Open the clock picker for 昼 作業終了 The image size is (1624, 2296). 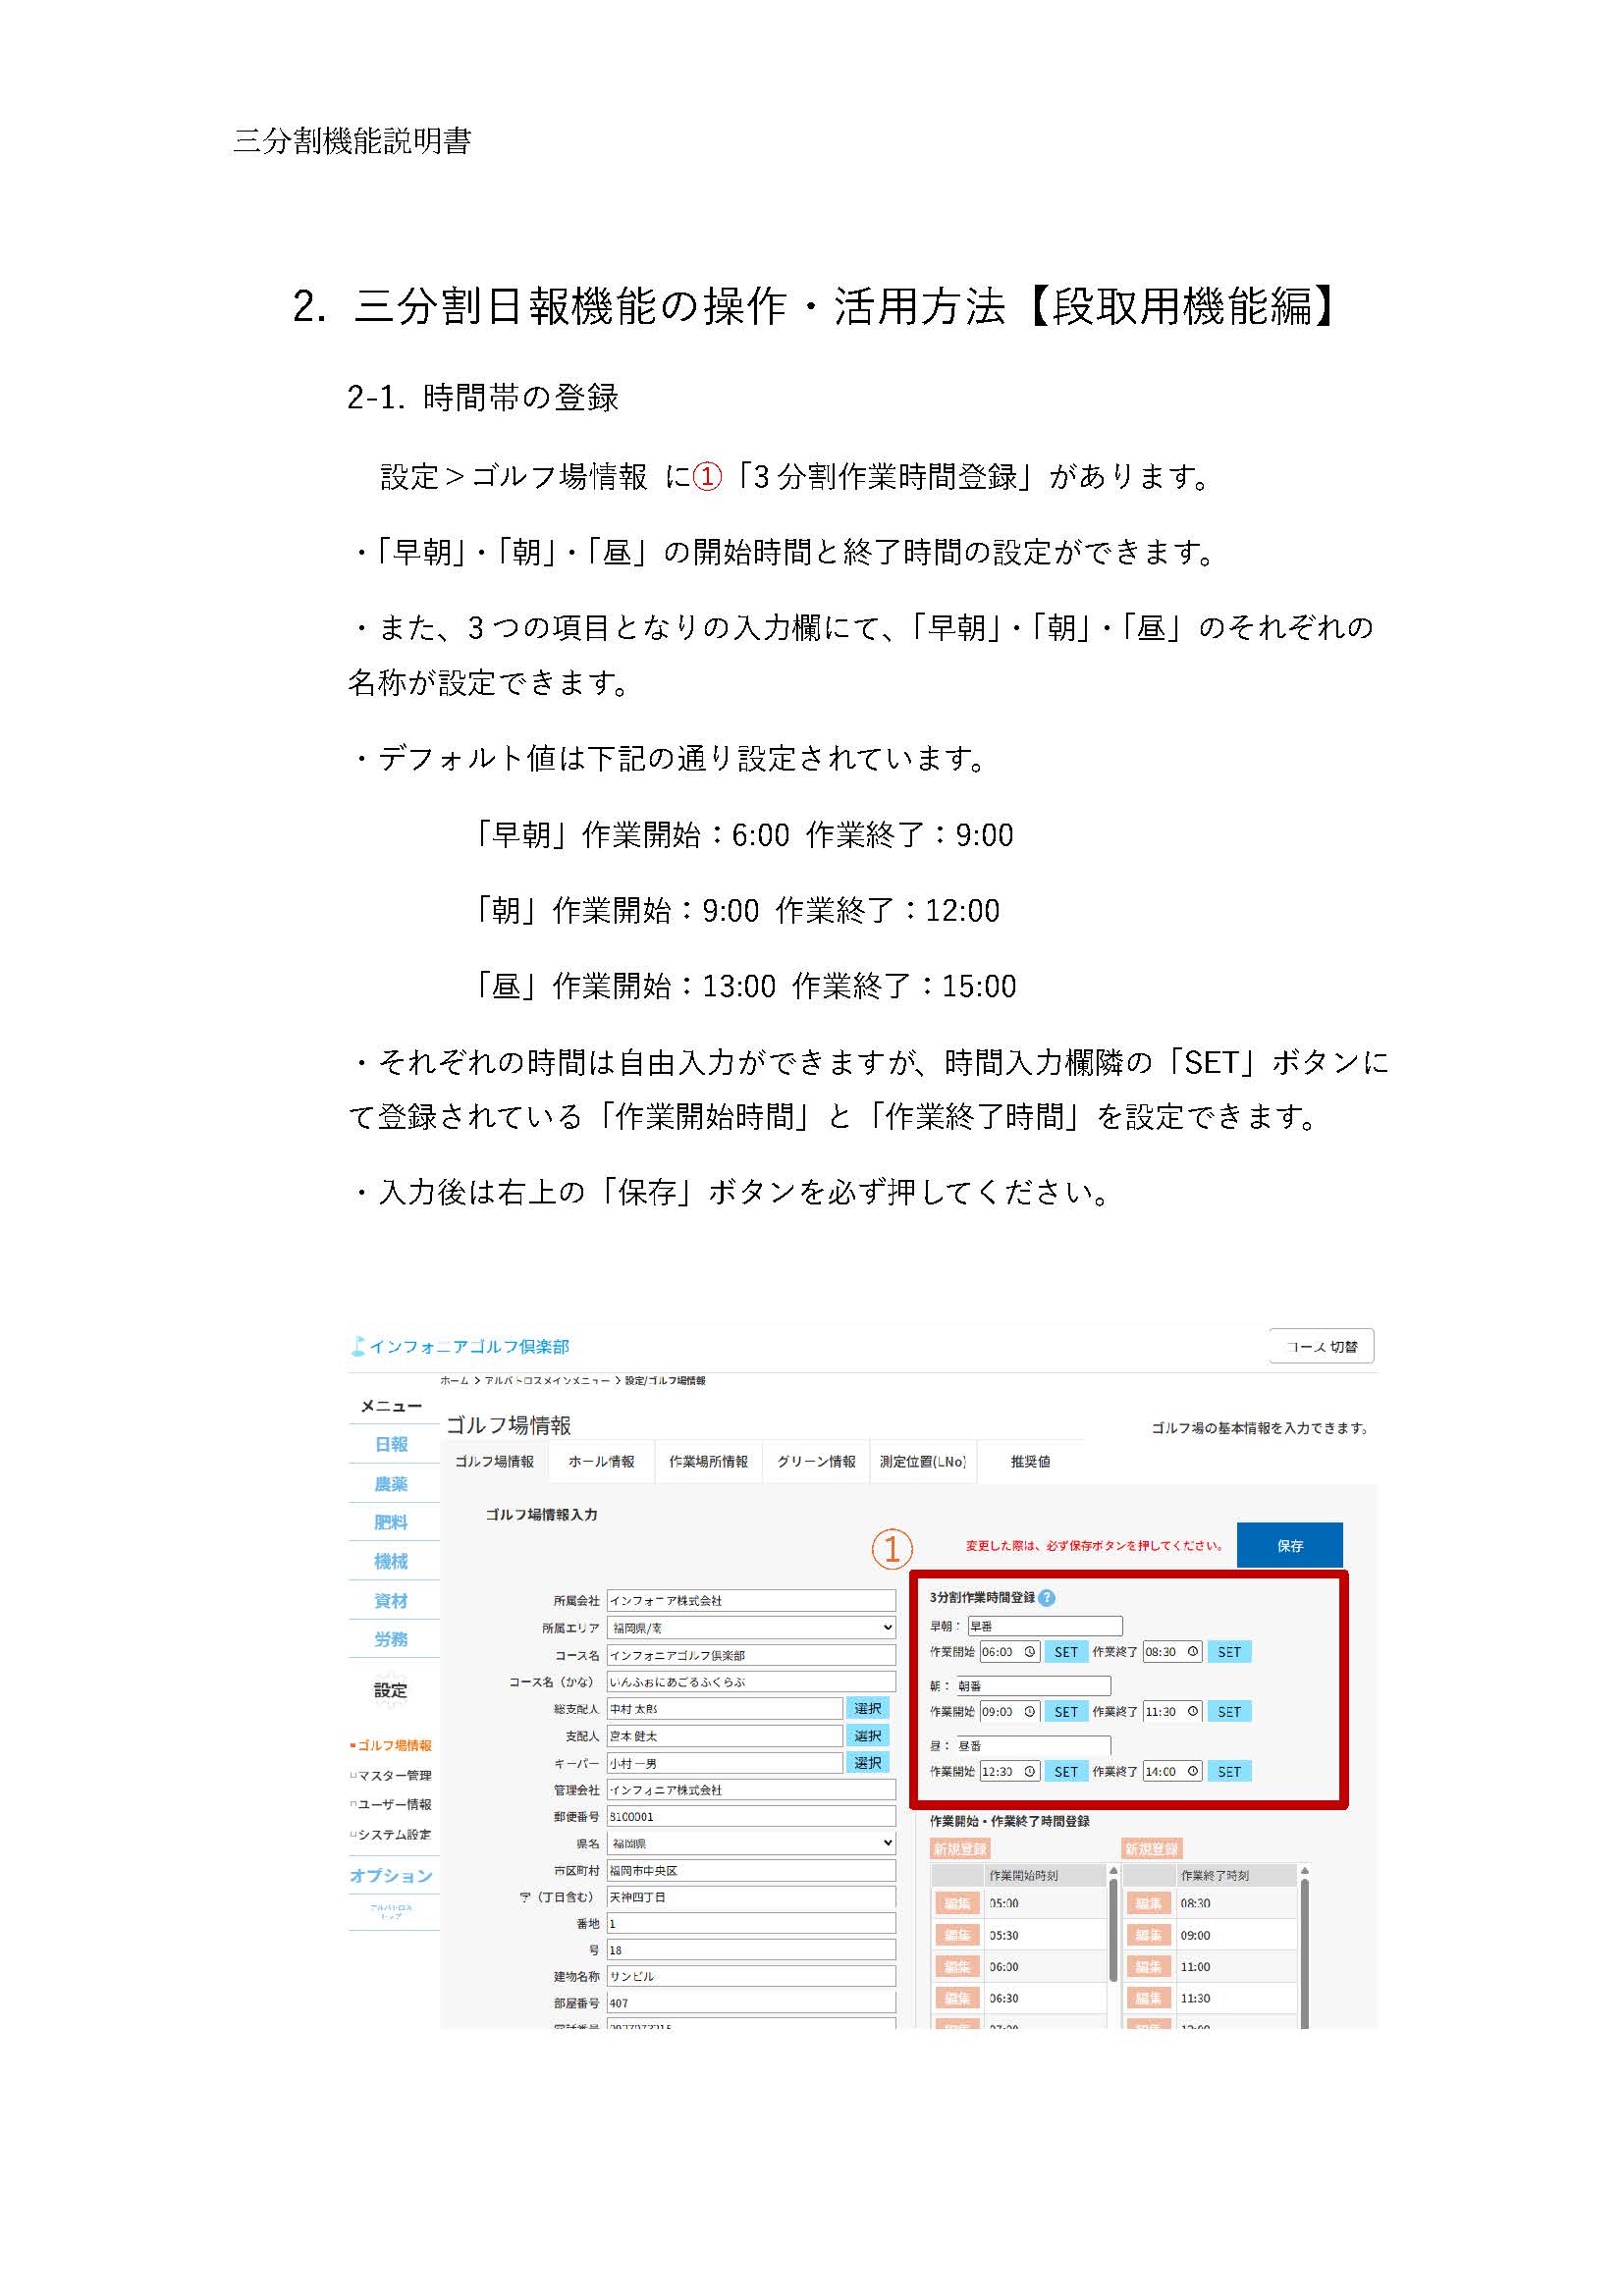pos(1193,1771)
